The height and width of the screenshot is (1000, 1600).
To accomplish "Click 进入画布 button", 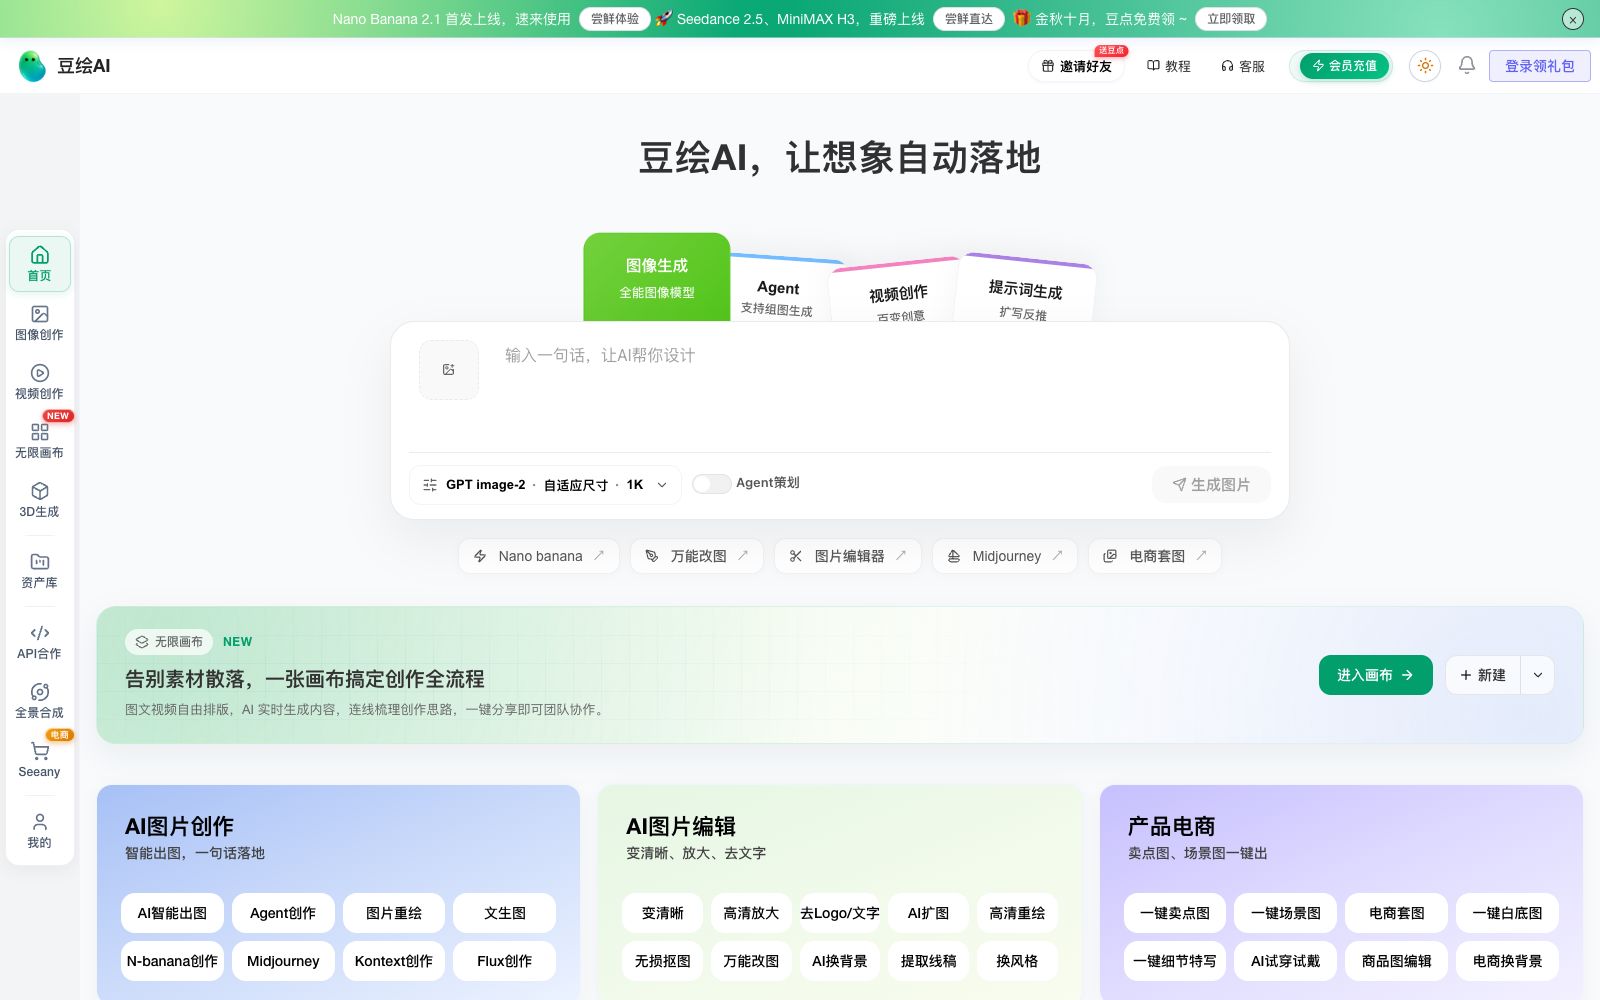I will point(1376,675).
